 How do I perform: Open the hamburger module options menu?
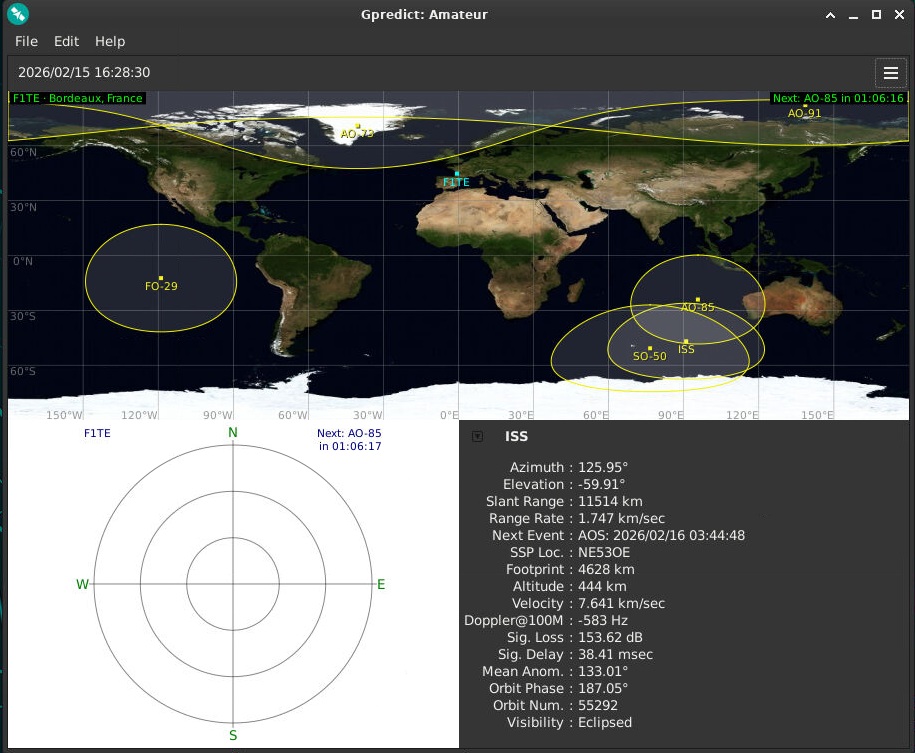[890, 73]
